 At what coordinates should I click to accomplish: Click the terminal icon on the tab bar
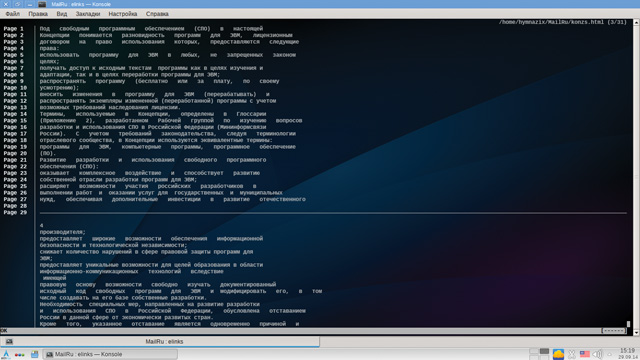click(x=9, y=342)
